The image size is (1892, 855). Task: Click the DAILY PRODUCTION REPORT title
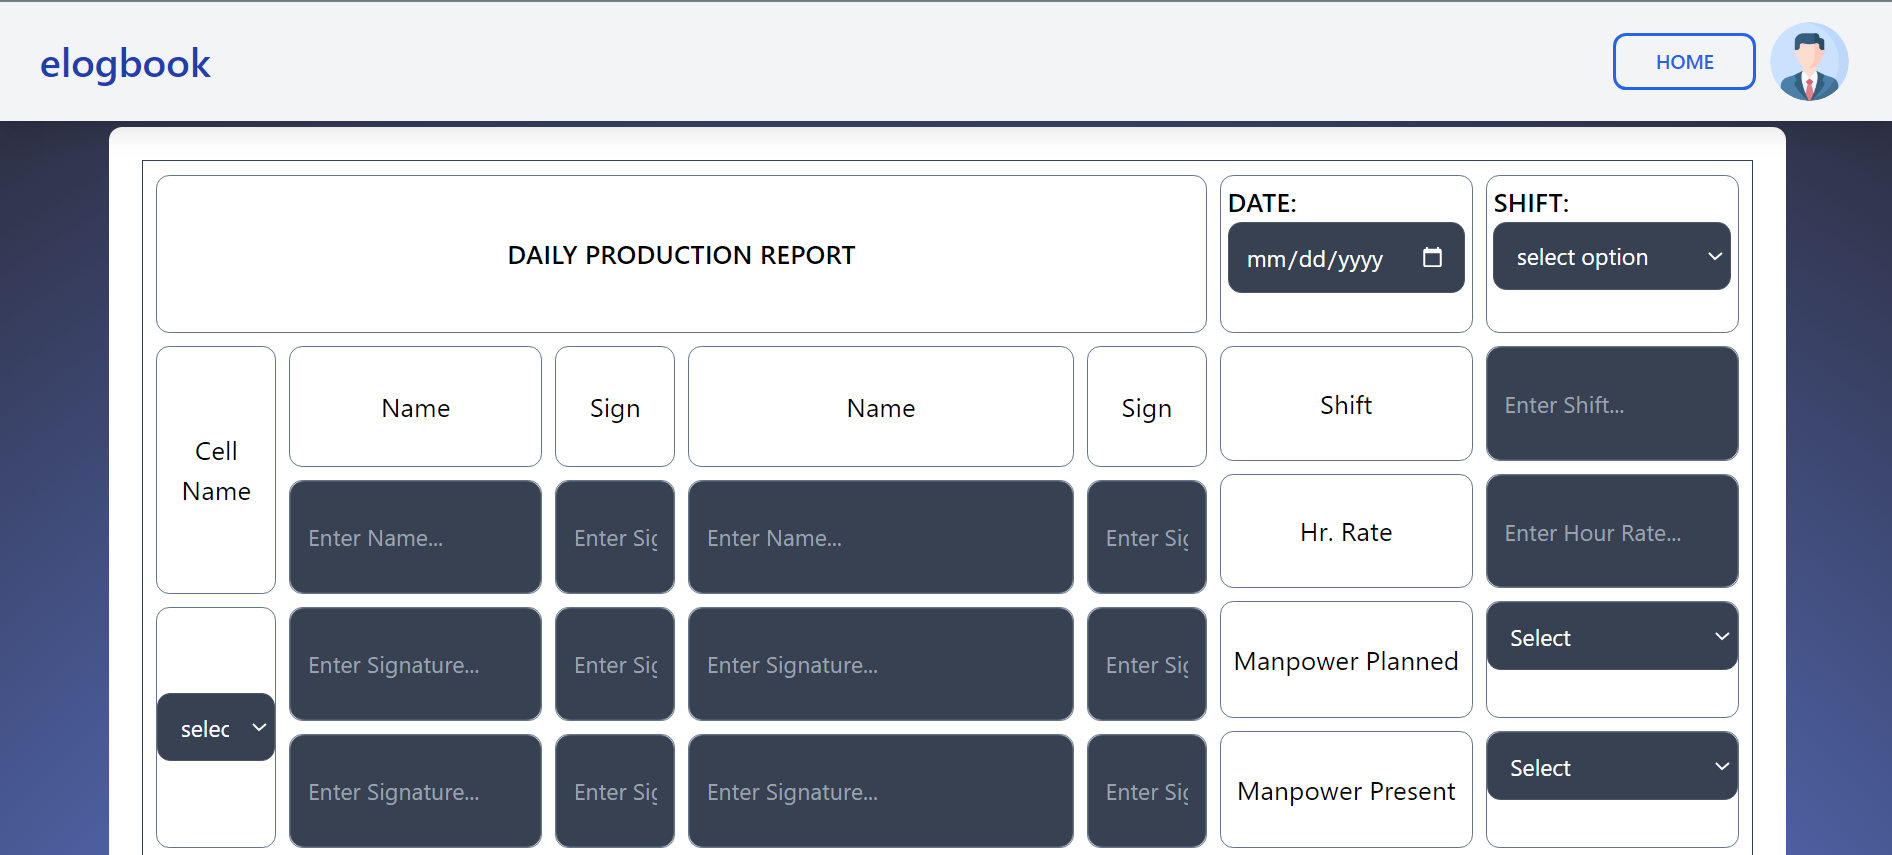pos(681,255)
